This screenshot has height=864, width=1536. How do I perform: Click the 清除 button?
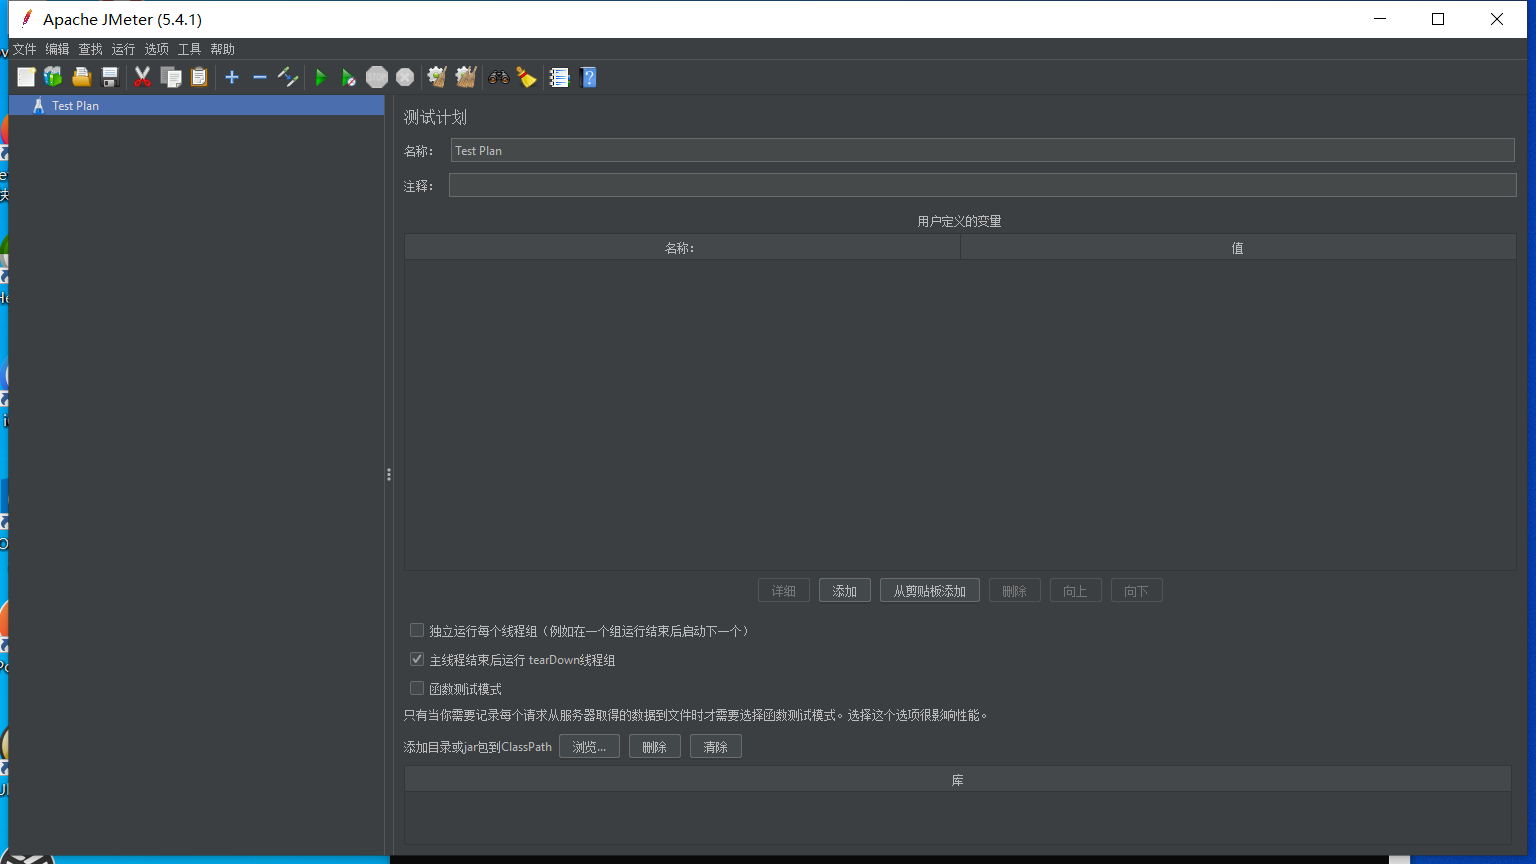(716, 746)
